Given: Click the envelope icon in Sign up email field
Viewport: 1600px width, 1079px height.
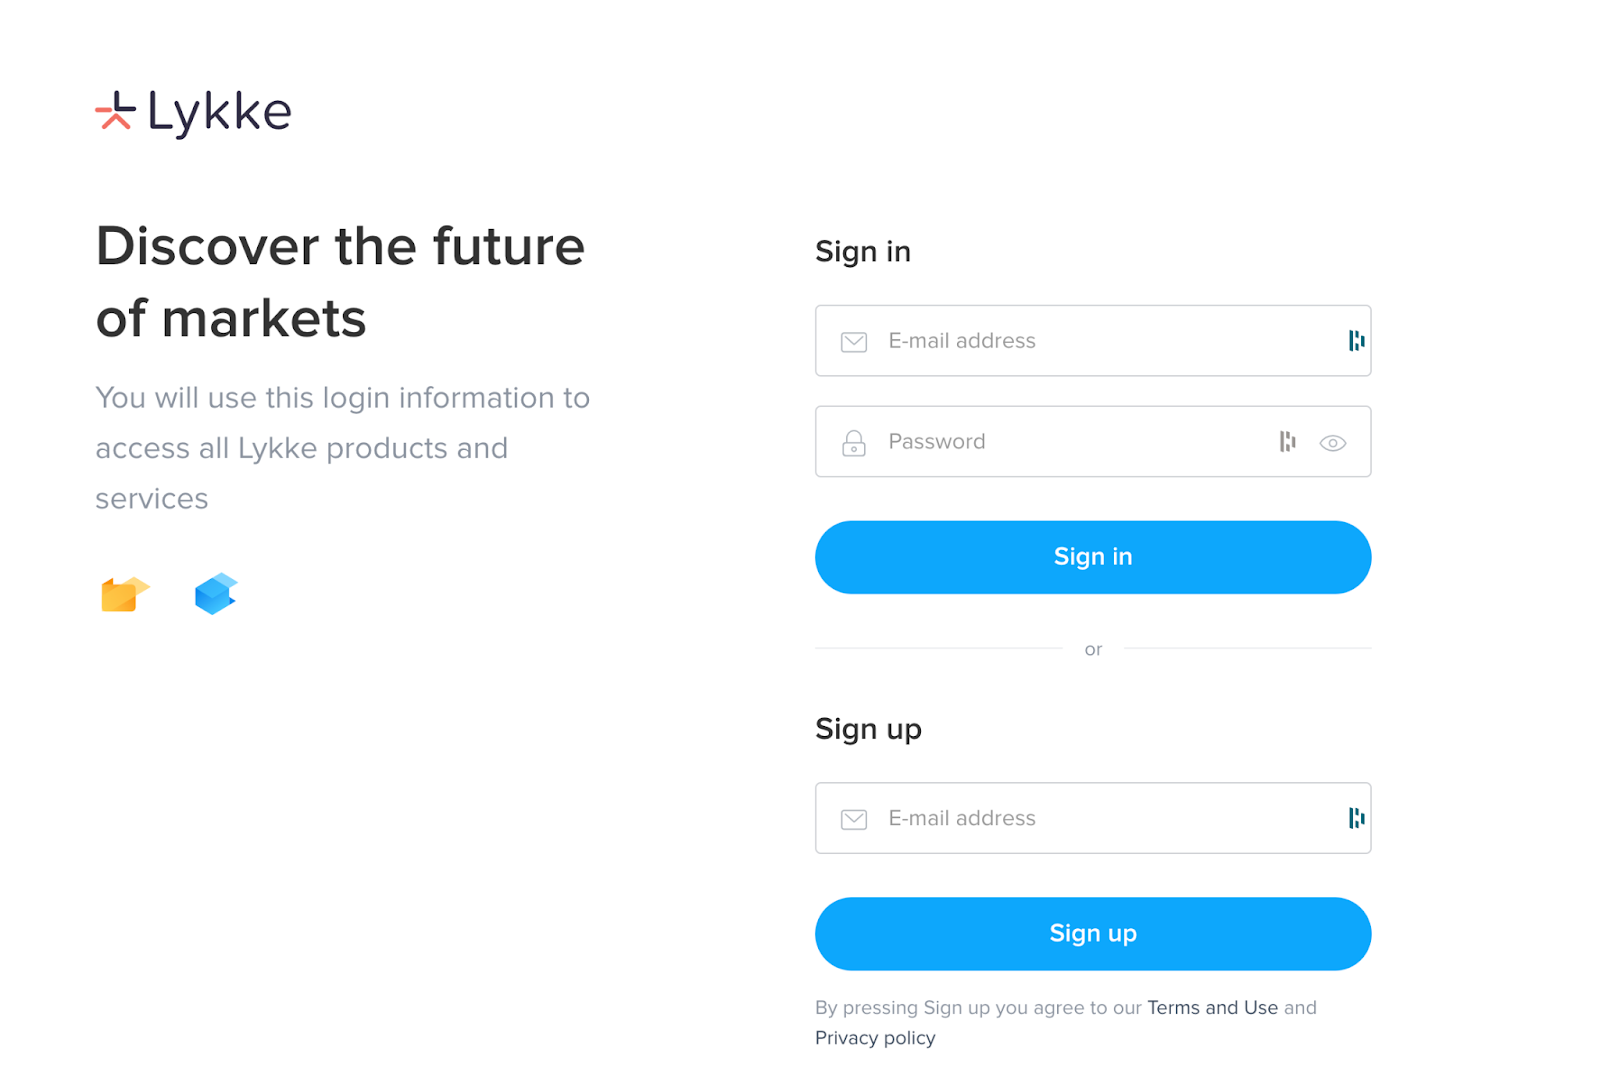Looking at the screenshot, I should tap(854, 820).
